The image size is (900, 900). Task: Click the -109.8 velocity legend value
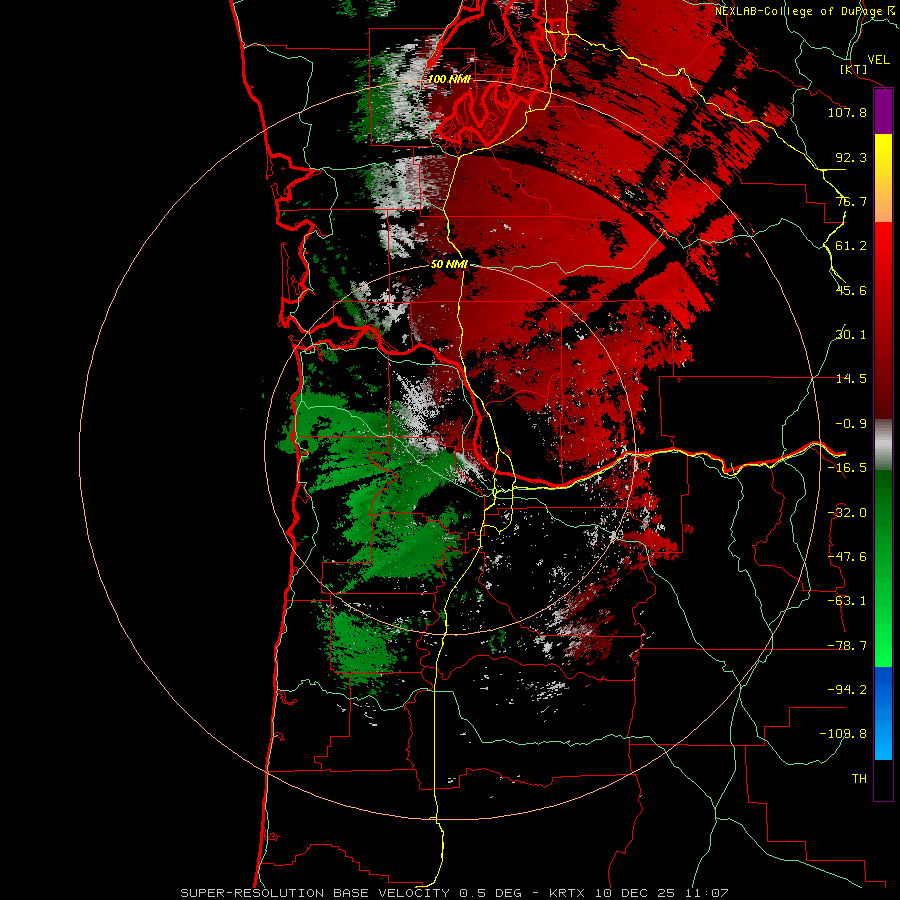[843, 734]
